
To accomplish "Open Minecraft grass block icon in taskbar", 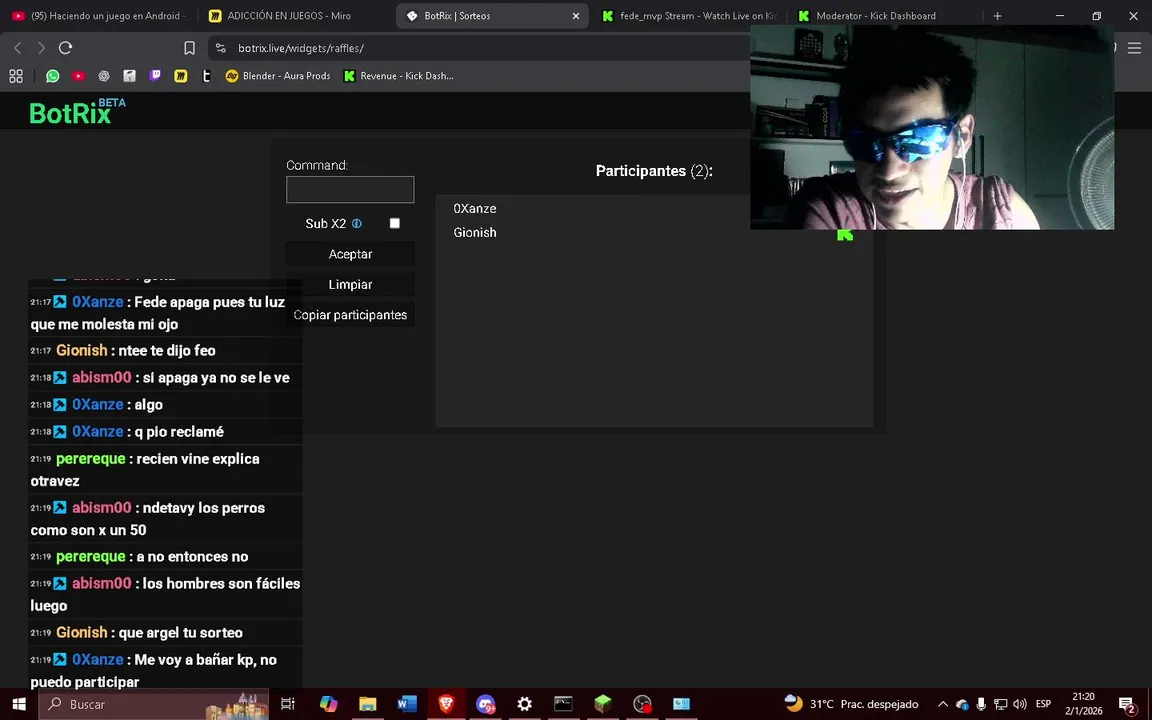I will click(x=603, y=704).
